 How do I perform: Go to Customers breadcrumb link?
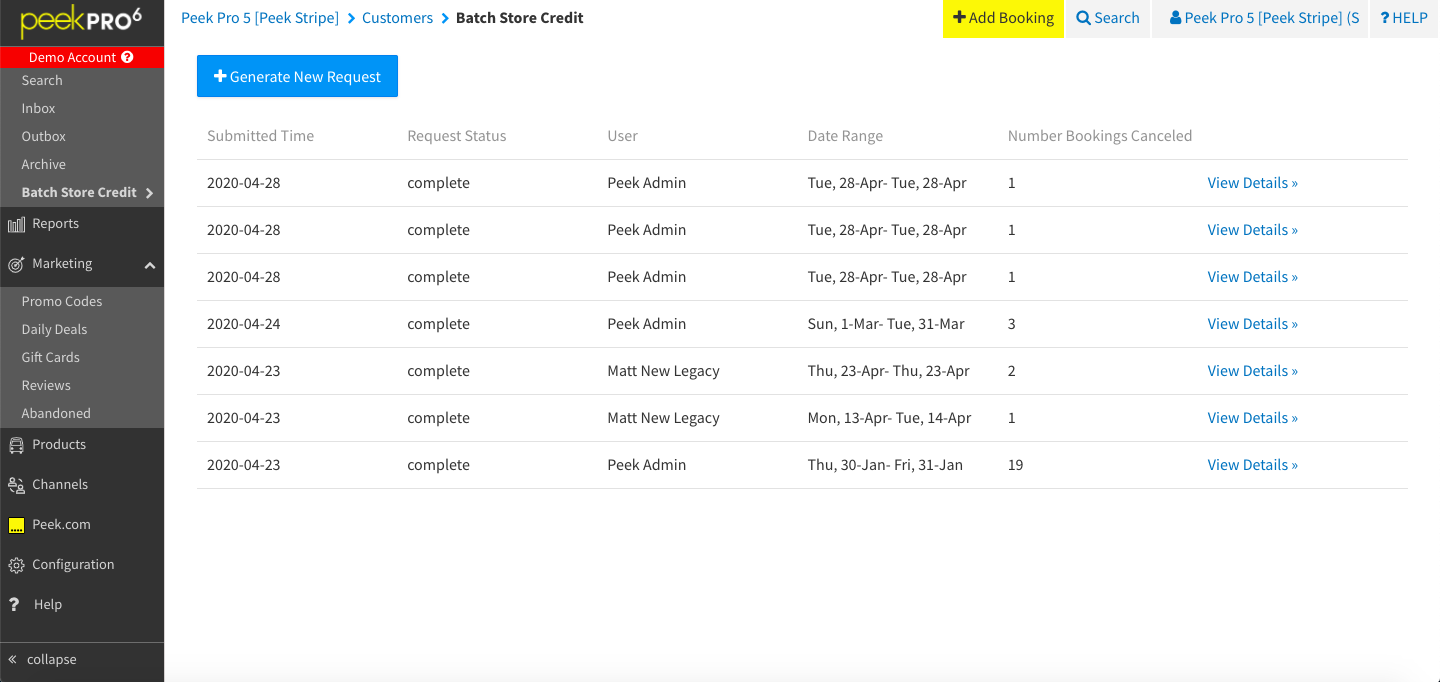pyautogui.click(x=397, y=18)
